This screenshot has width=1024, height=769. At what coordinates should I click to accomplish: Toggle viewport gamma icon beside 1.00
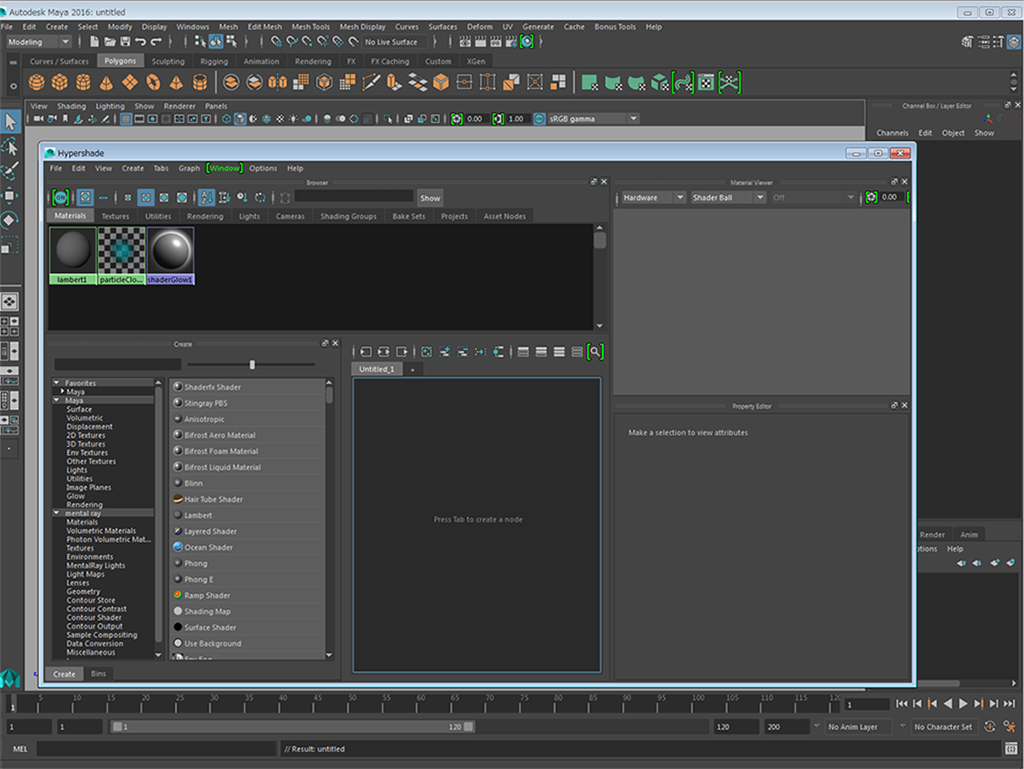point(498,119)
